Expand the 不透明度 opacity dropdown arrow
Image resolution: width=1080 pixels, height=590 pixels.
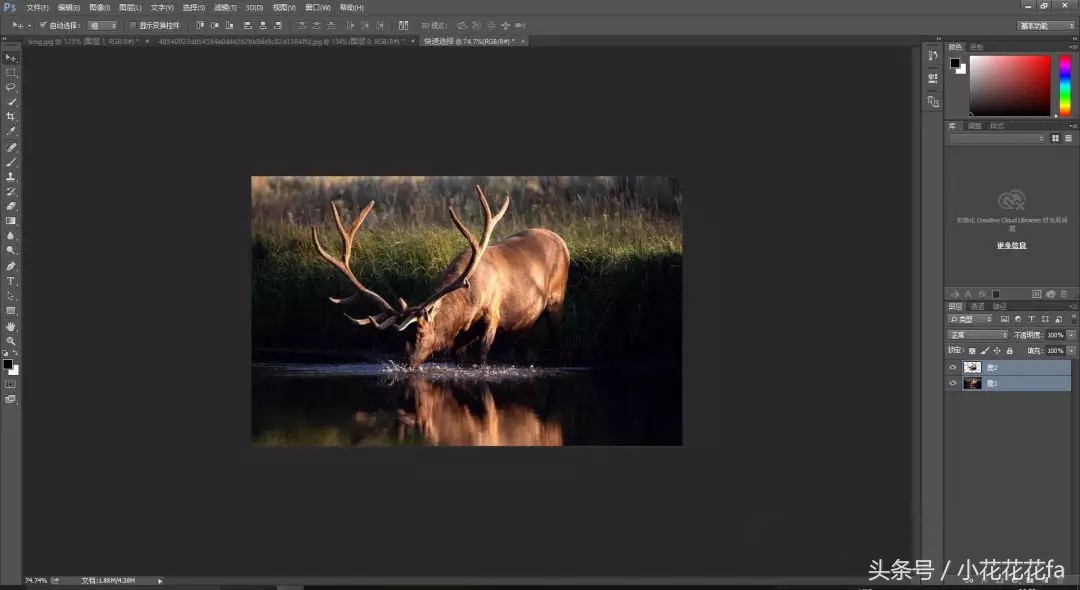(1072, 335)
